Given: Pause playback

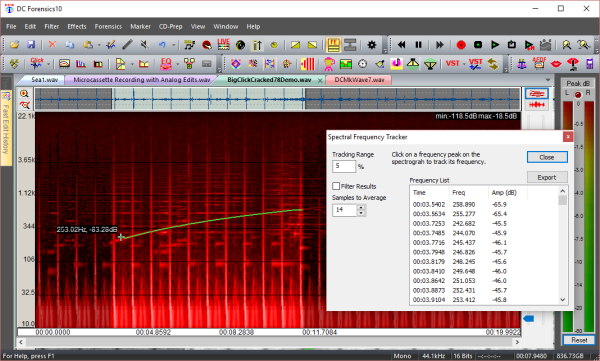Looking at the screenshot, I should (419, 45).
